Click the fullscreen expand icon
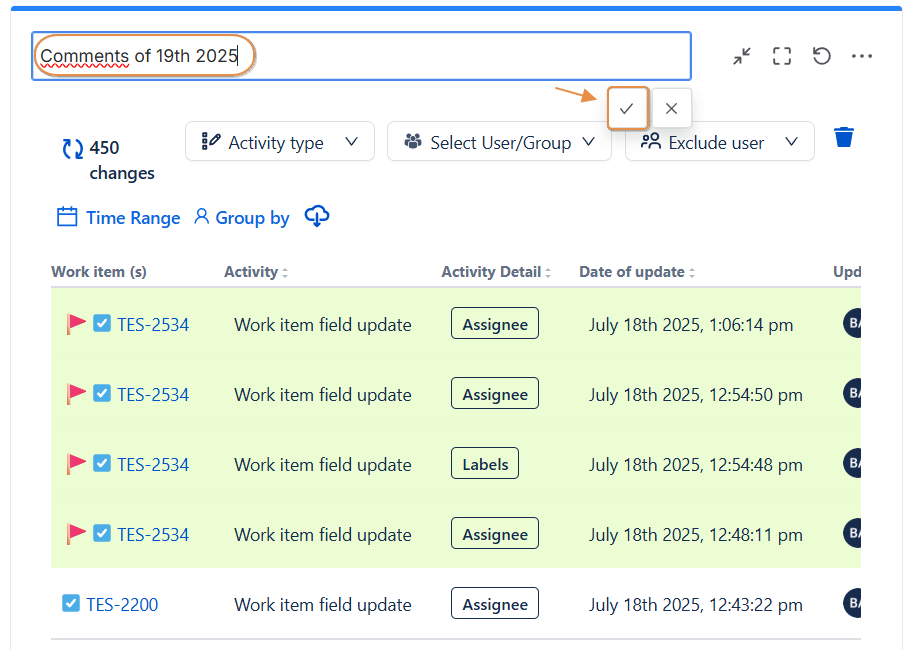Screen dimensions: 919x650 [782, 56]
